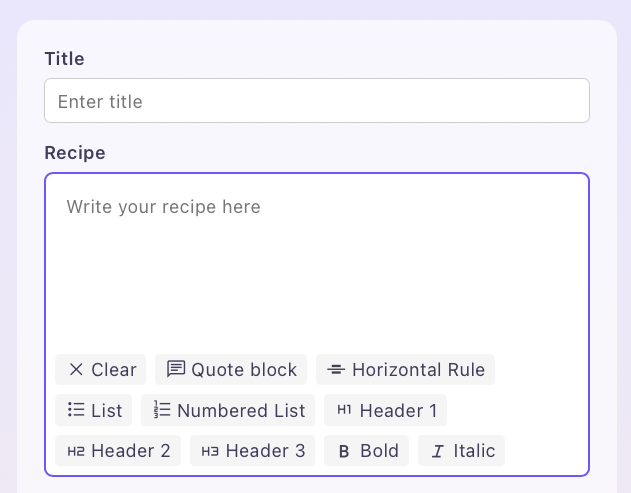Insert a Quote block via its label

(244, 370)
